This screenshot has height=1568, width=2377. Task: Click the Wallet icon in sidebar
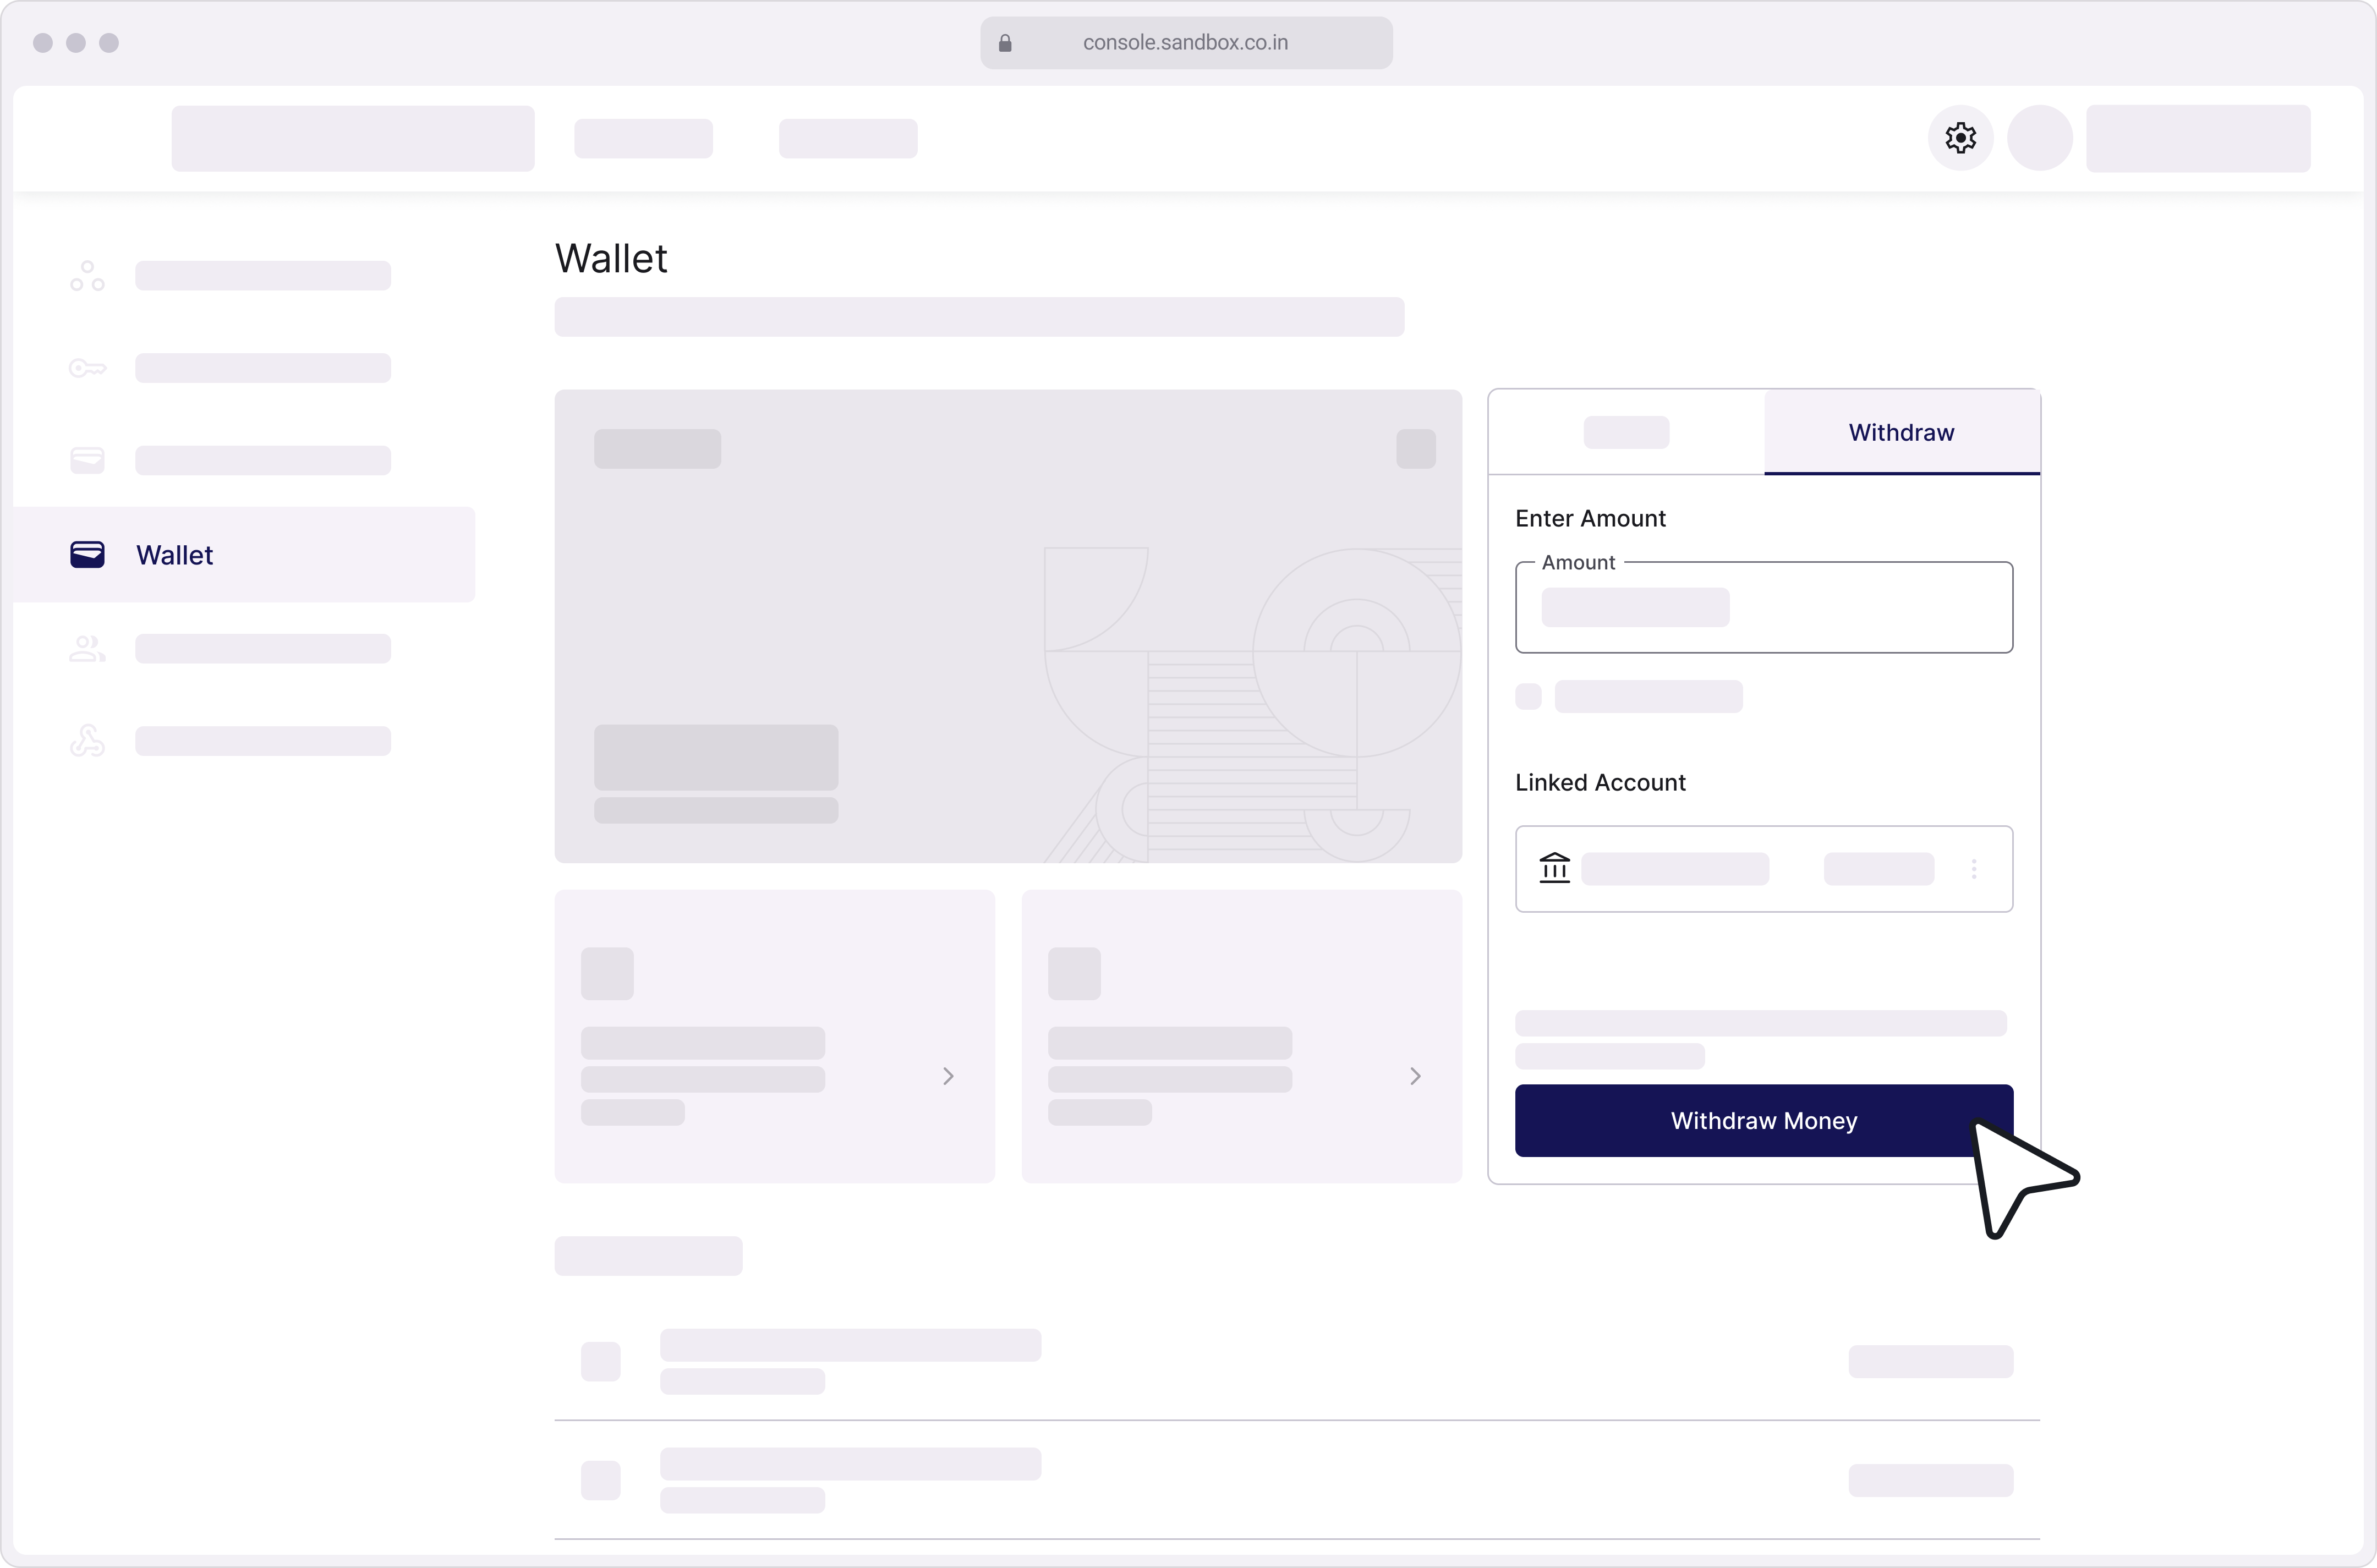click(x=87, y=555)
